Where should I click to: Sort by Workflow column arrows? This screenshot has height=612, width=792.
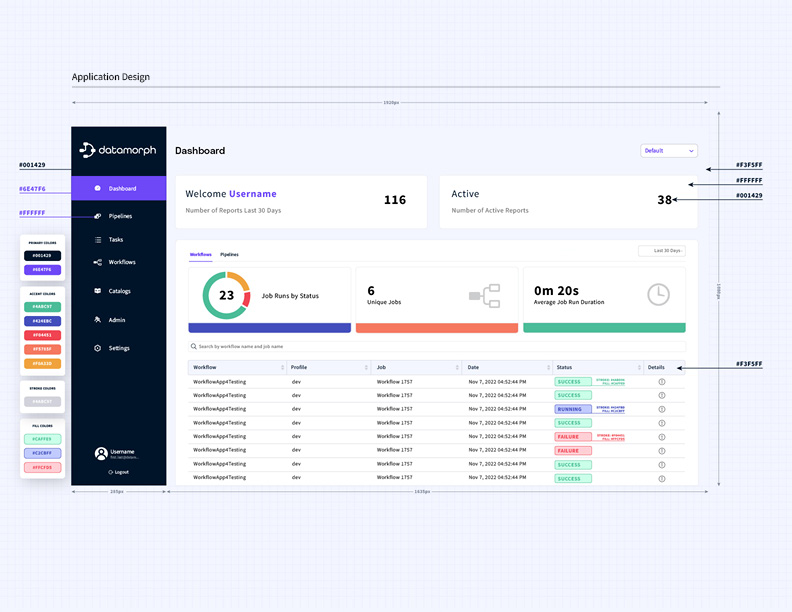pos(282,367)
